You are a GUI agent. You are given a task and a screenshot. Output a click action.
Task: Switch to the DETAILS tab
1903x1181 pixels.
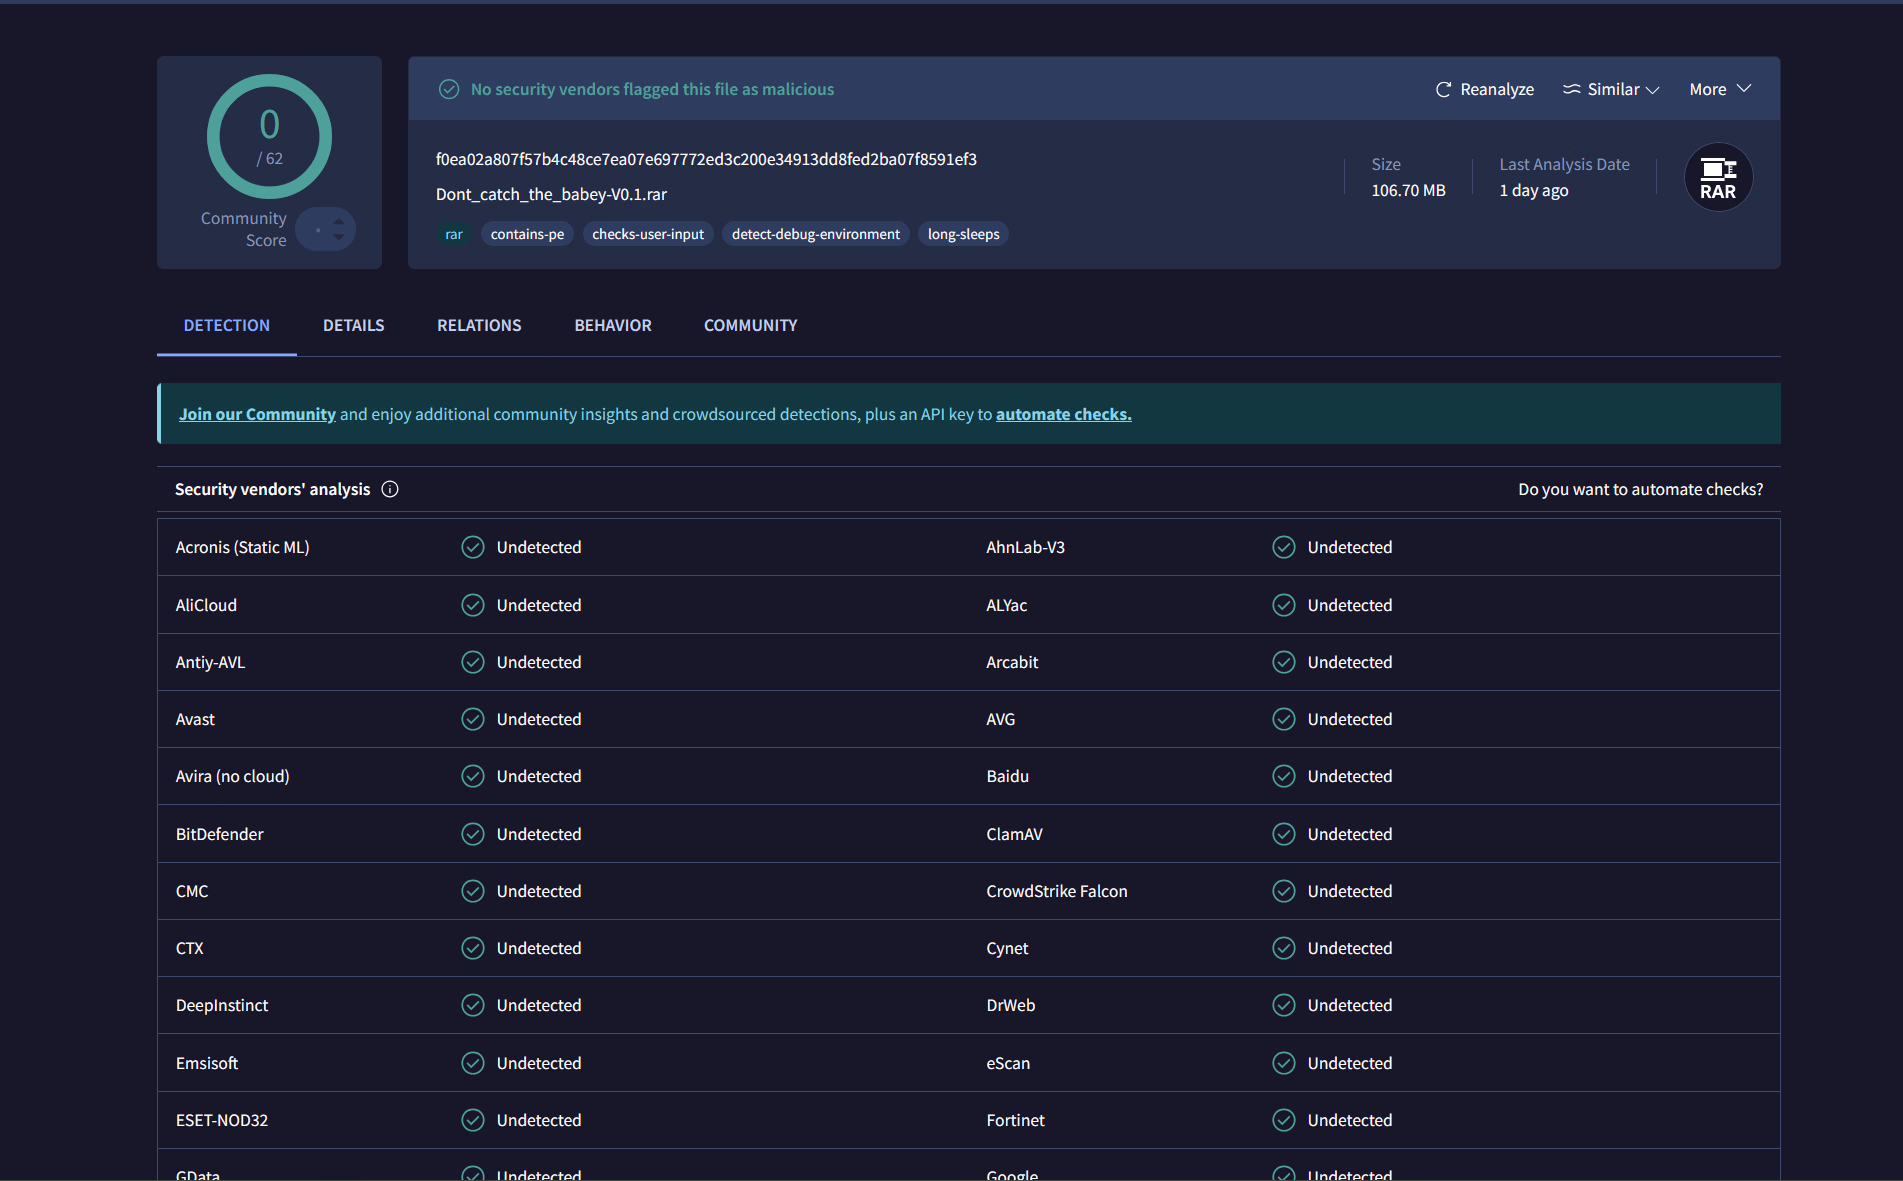[x=354, y=325]
